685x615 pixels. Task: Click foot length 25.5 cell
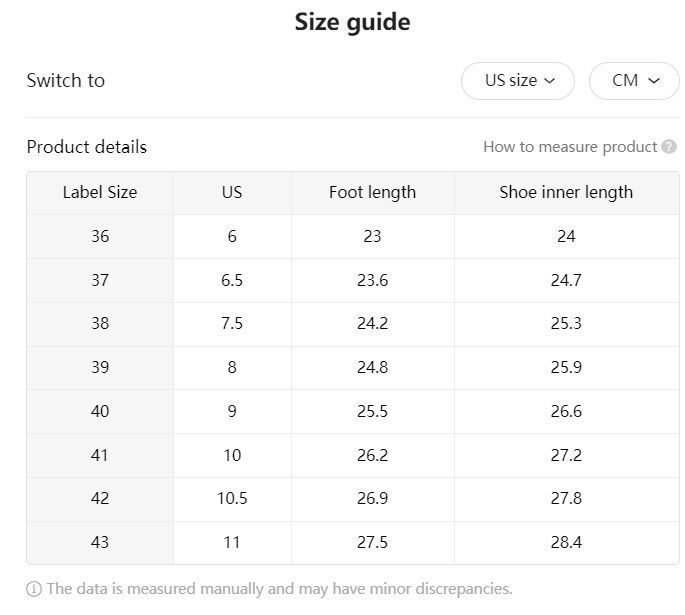372,411
